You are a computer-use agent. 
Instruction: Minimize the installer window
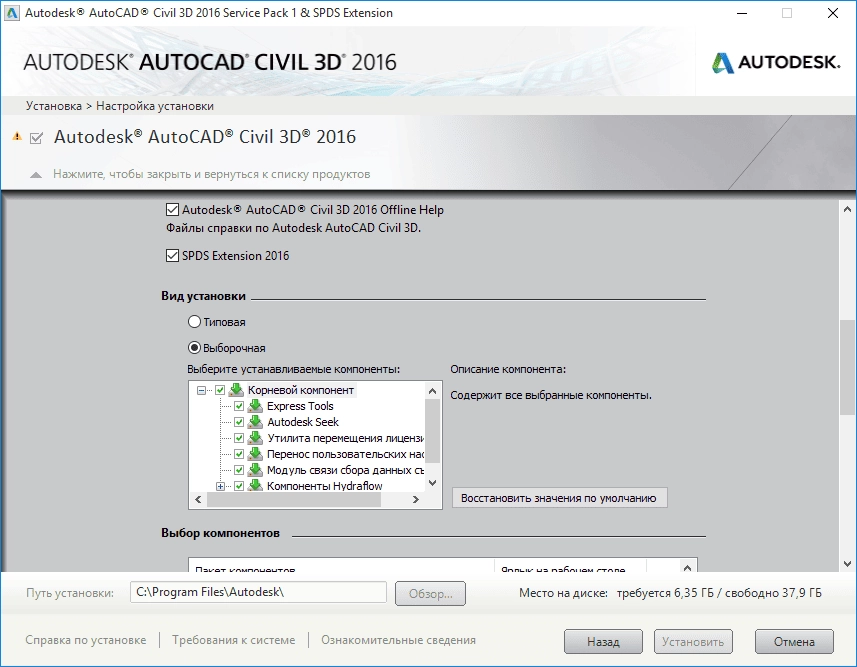coord(742,13)
